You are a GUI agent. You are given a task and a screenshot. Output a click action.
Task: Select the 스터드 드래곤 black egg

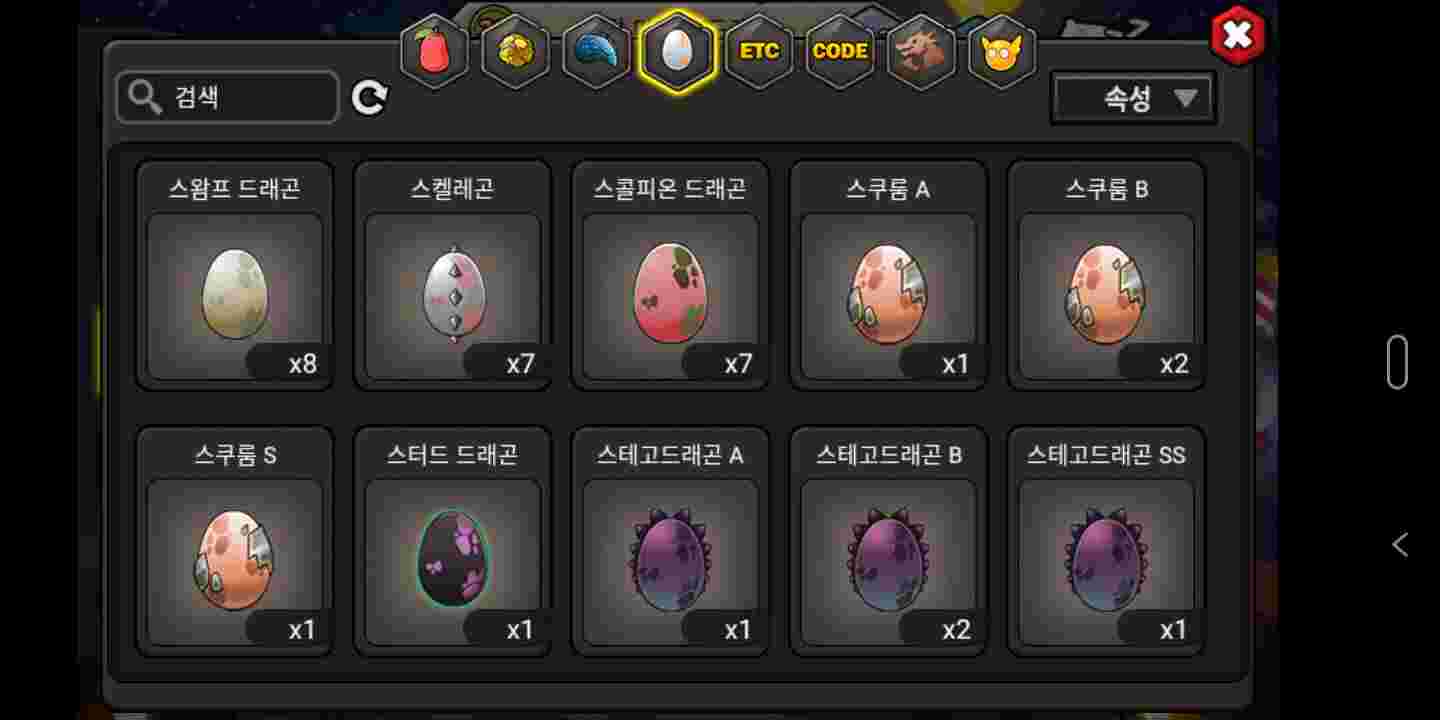click(453, 541)
